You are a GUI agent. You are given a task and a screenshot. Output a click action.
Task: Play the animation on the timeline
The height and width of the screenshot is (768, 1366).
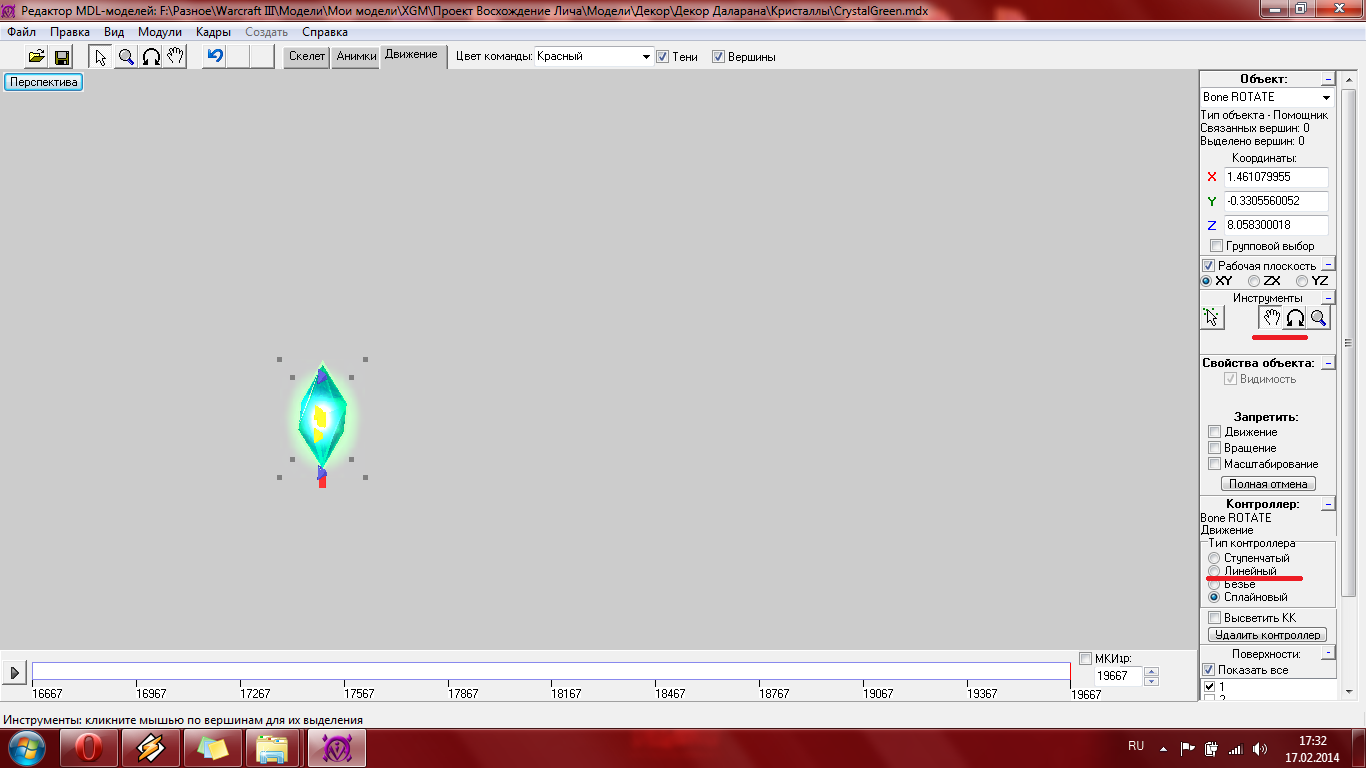click(x=15, y=673)
